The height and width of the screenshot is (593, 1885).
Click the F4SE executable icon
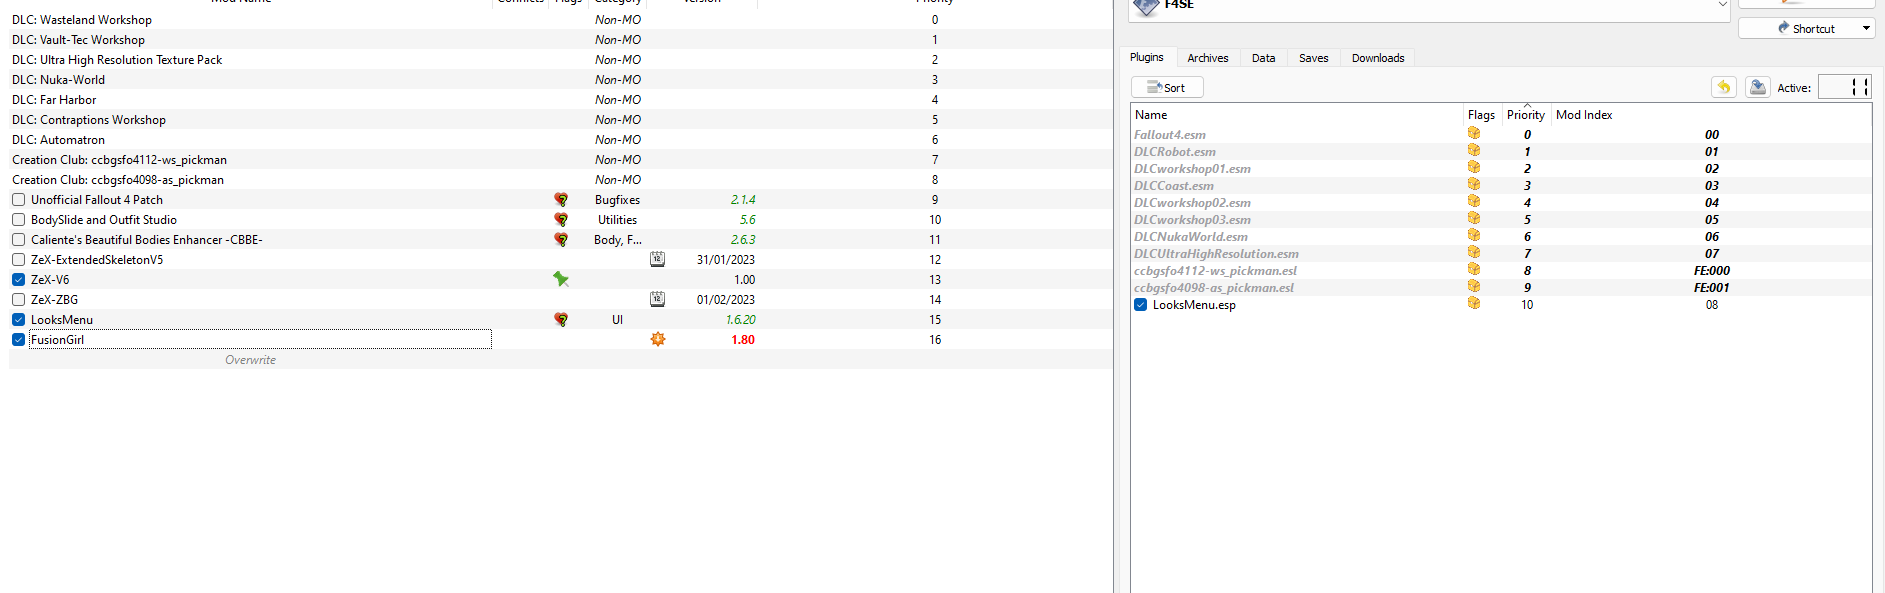(1146, 6)
